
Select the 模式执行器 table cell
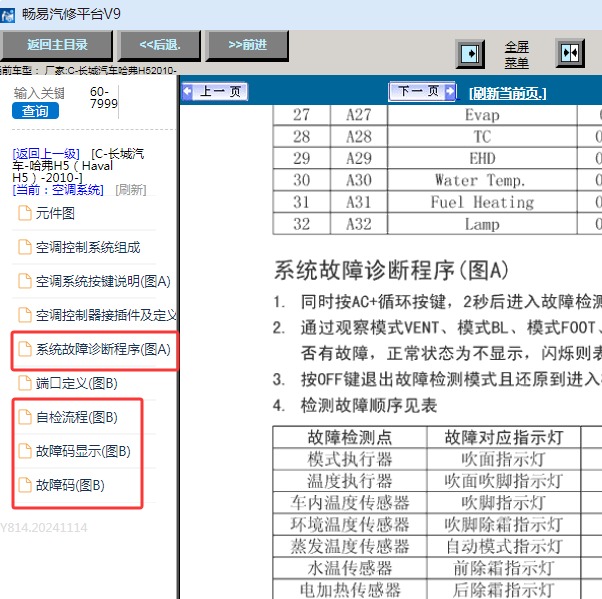(350, 459)
